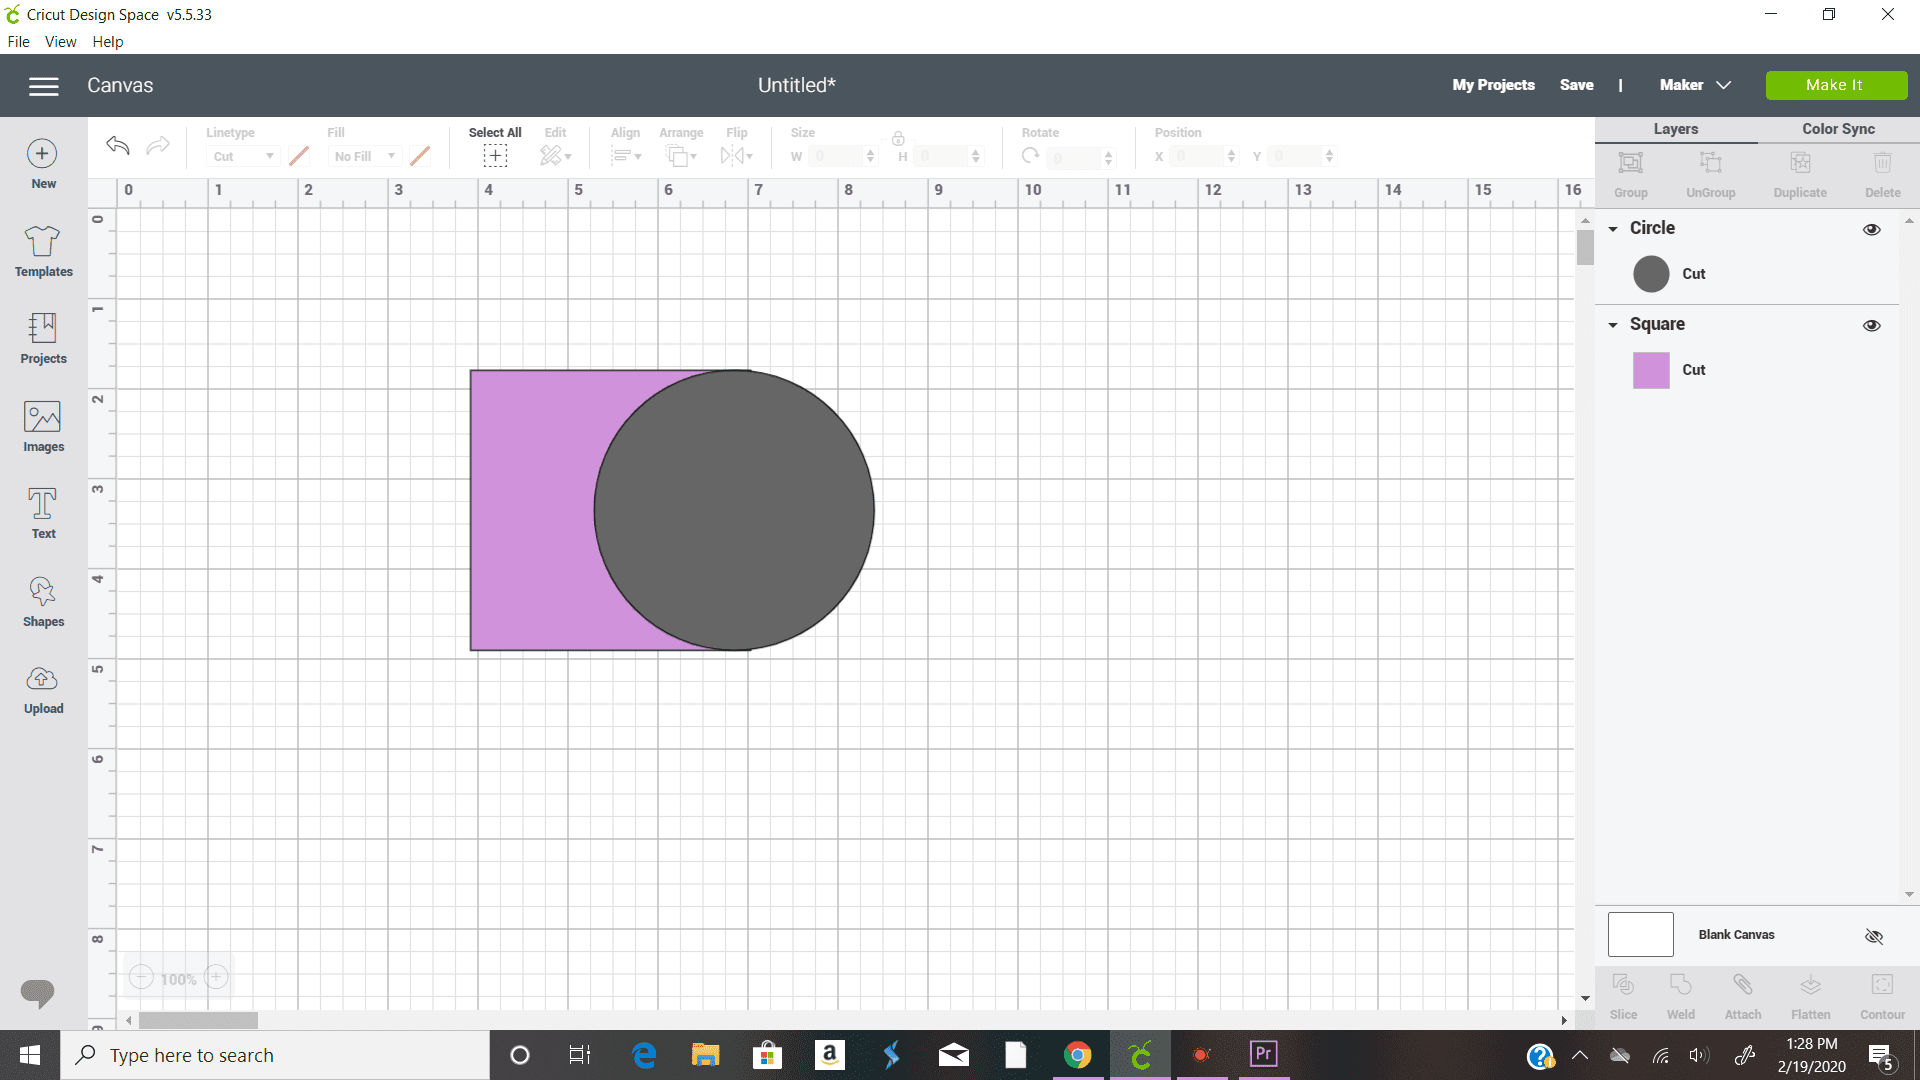Click the Weld tool
This screenshot has height=1080, width=1920.
(x=1680, y=997)
